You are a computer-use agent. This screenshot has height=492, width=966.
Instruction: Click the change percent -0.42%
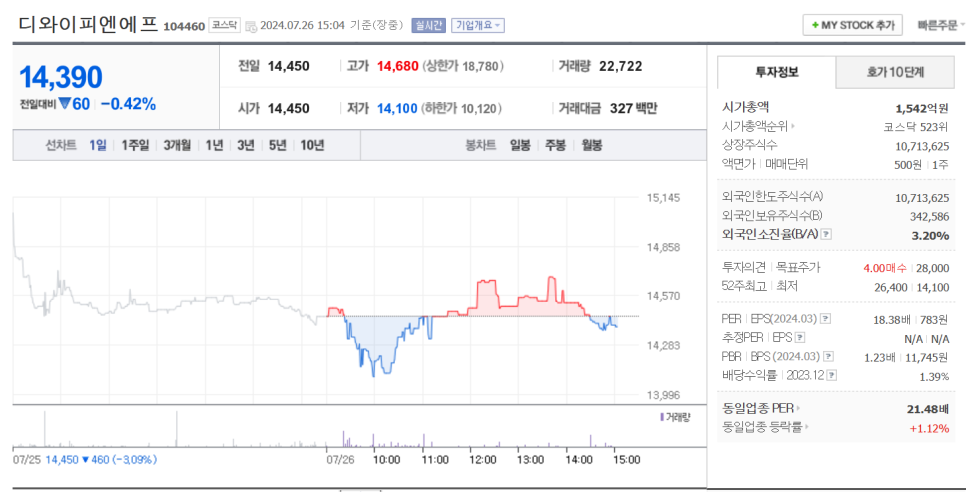pos(128,104)
